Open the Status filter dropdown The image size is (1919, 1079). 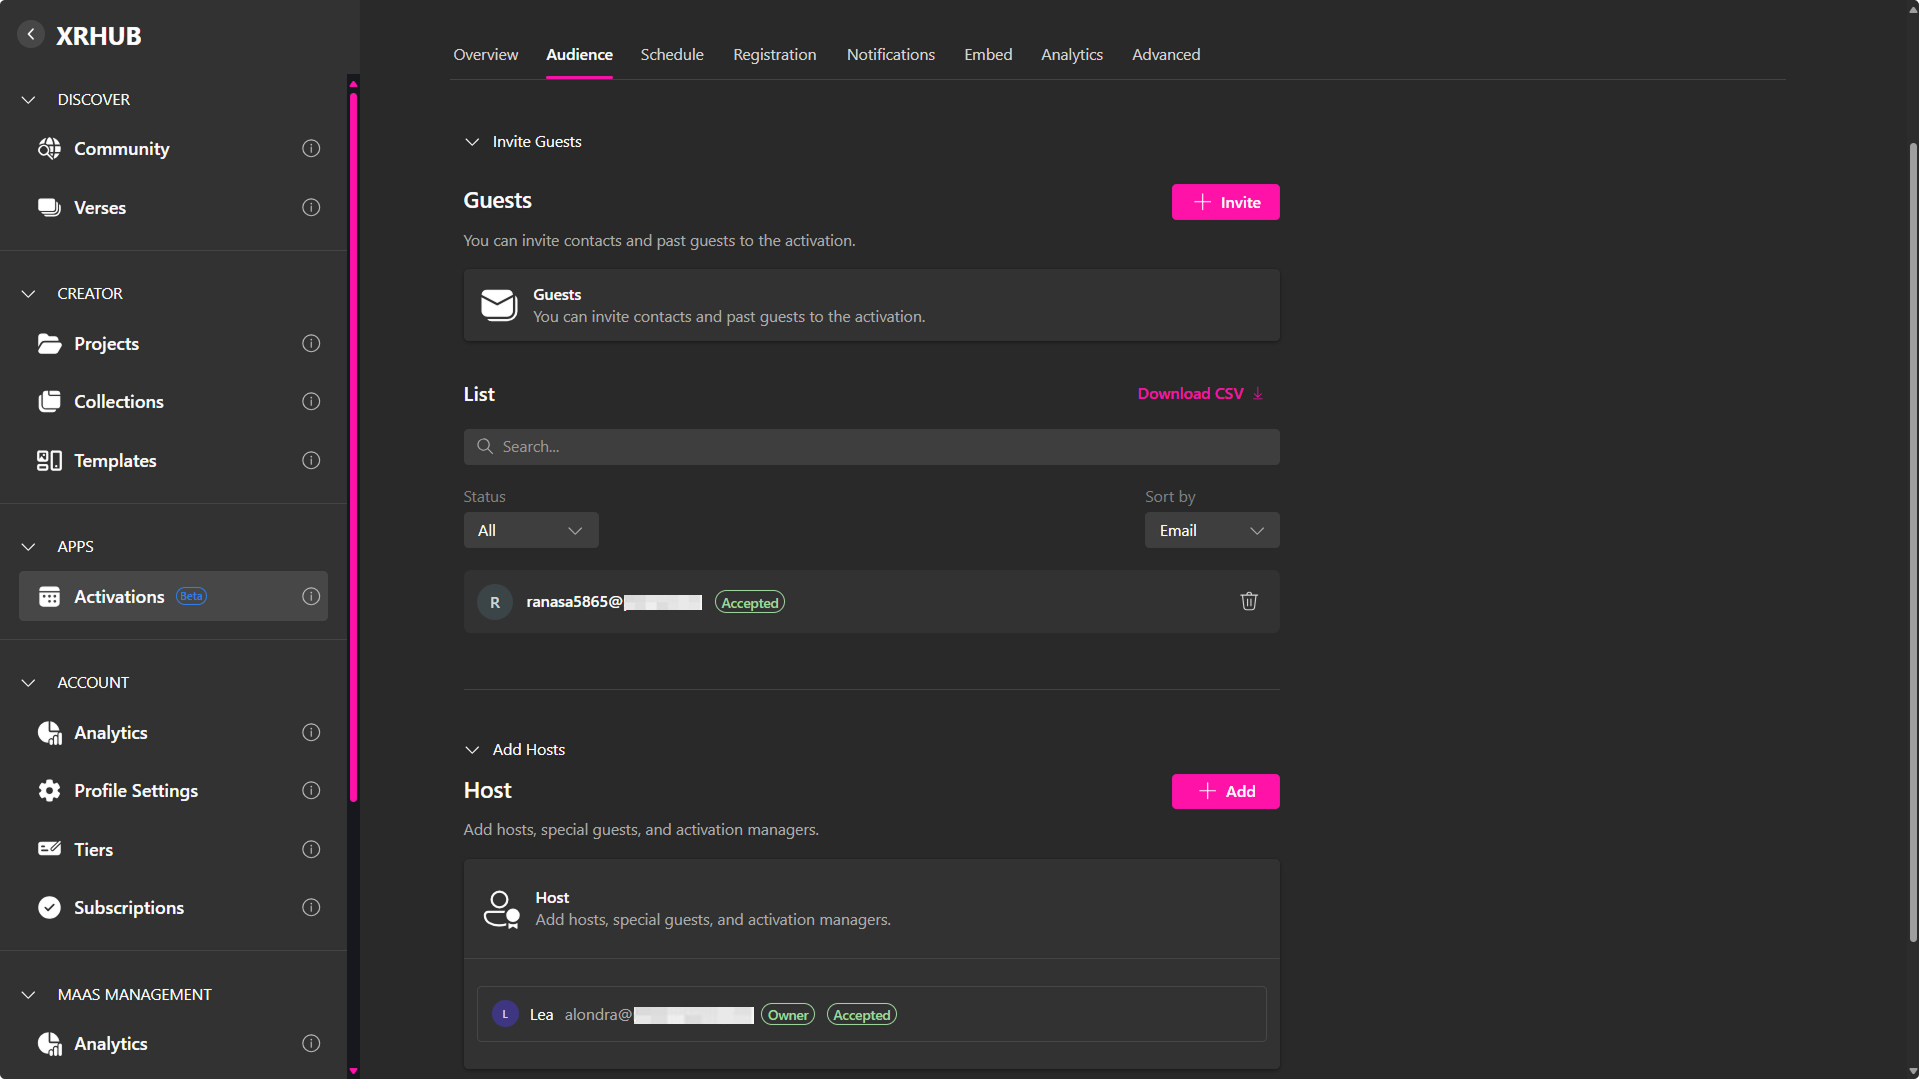pos(530,531)
